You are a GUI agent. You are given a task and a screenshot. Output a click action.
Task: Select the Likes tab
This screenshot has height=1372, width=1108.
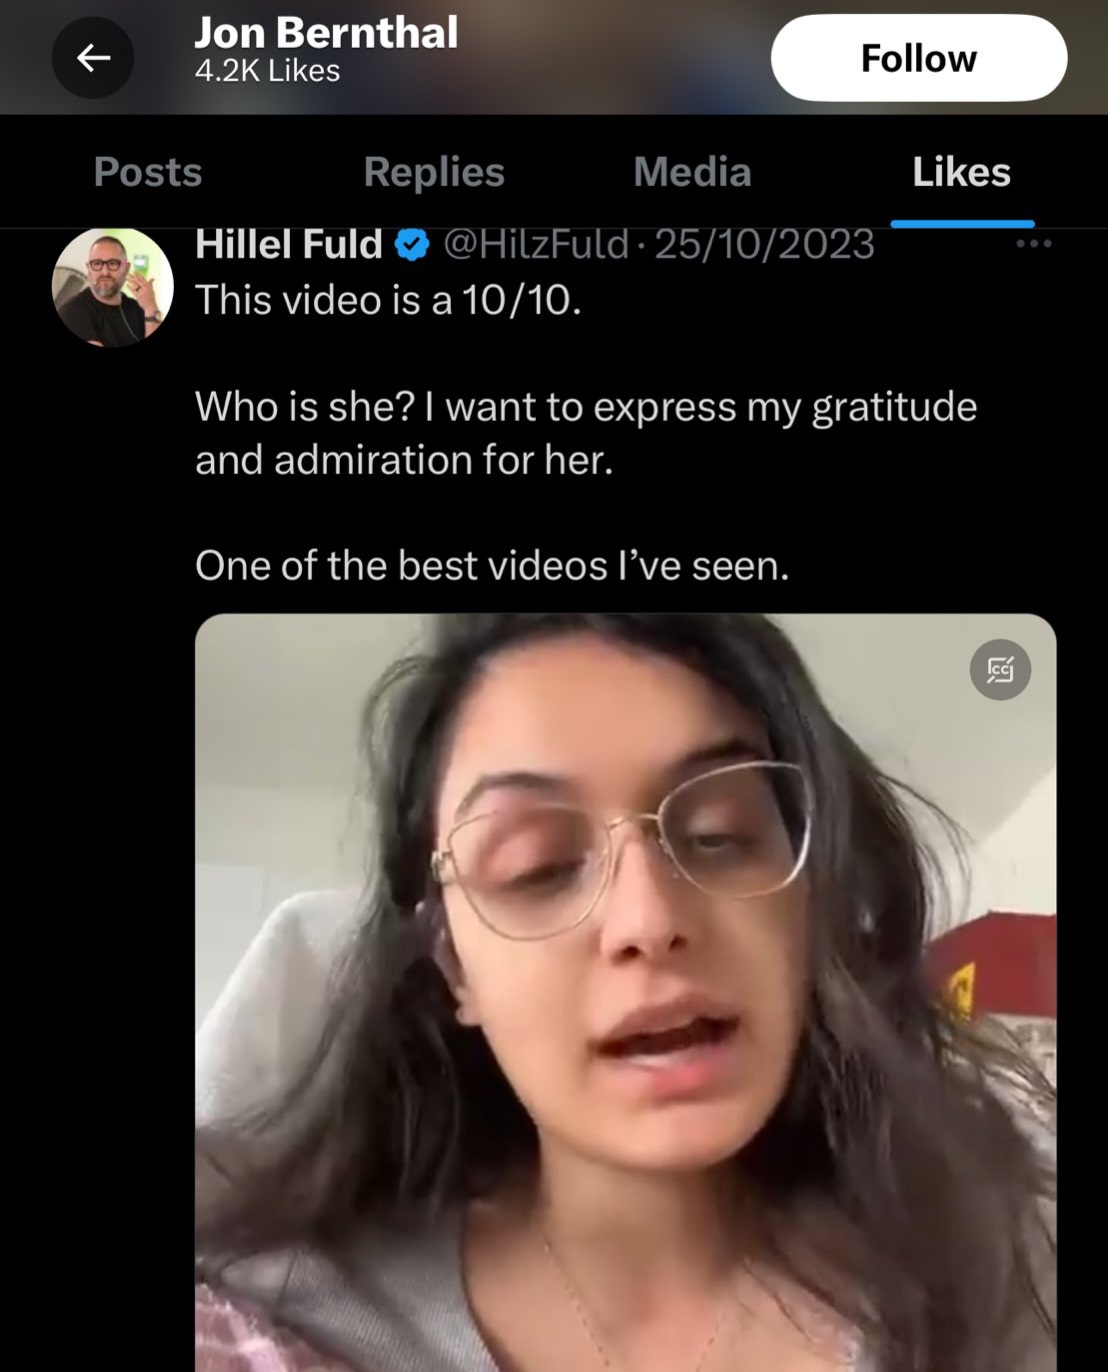961,172
